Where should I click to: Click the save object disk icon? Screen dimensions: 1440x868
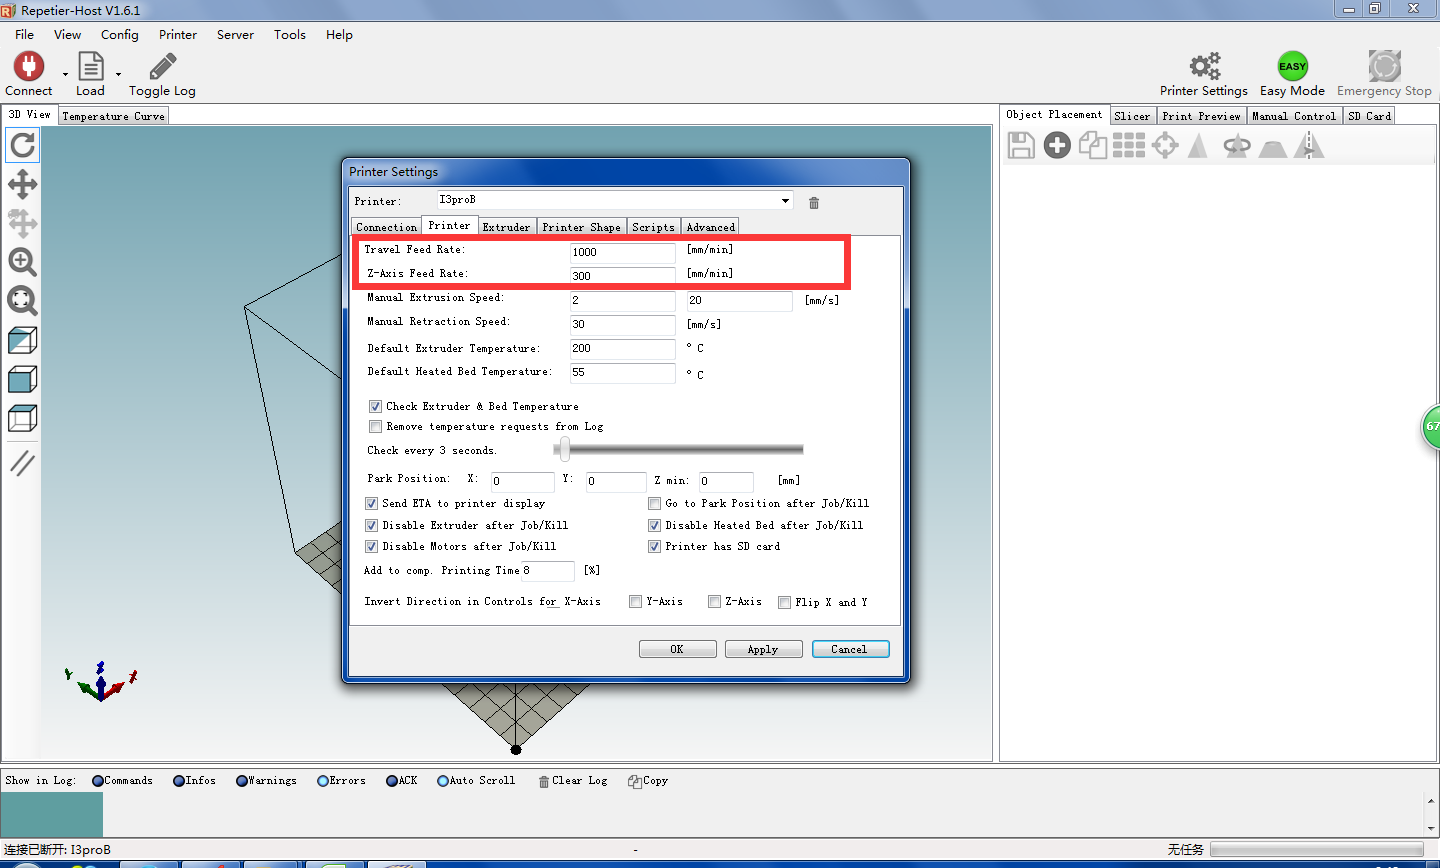click(x=1021, y=146)
